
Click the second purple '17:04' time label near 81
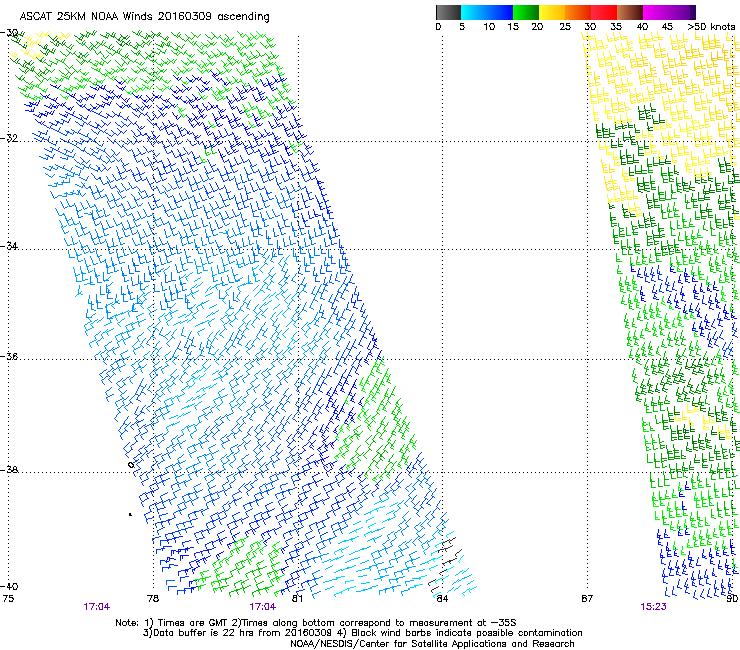[263, 607]
